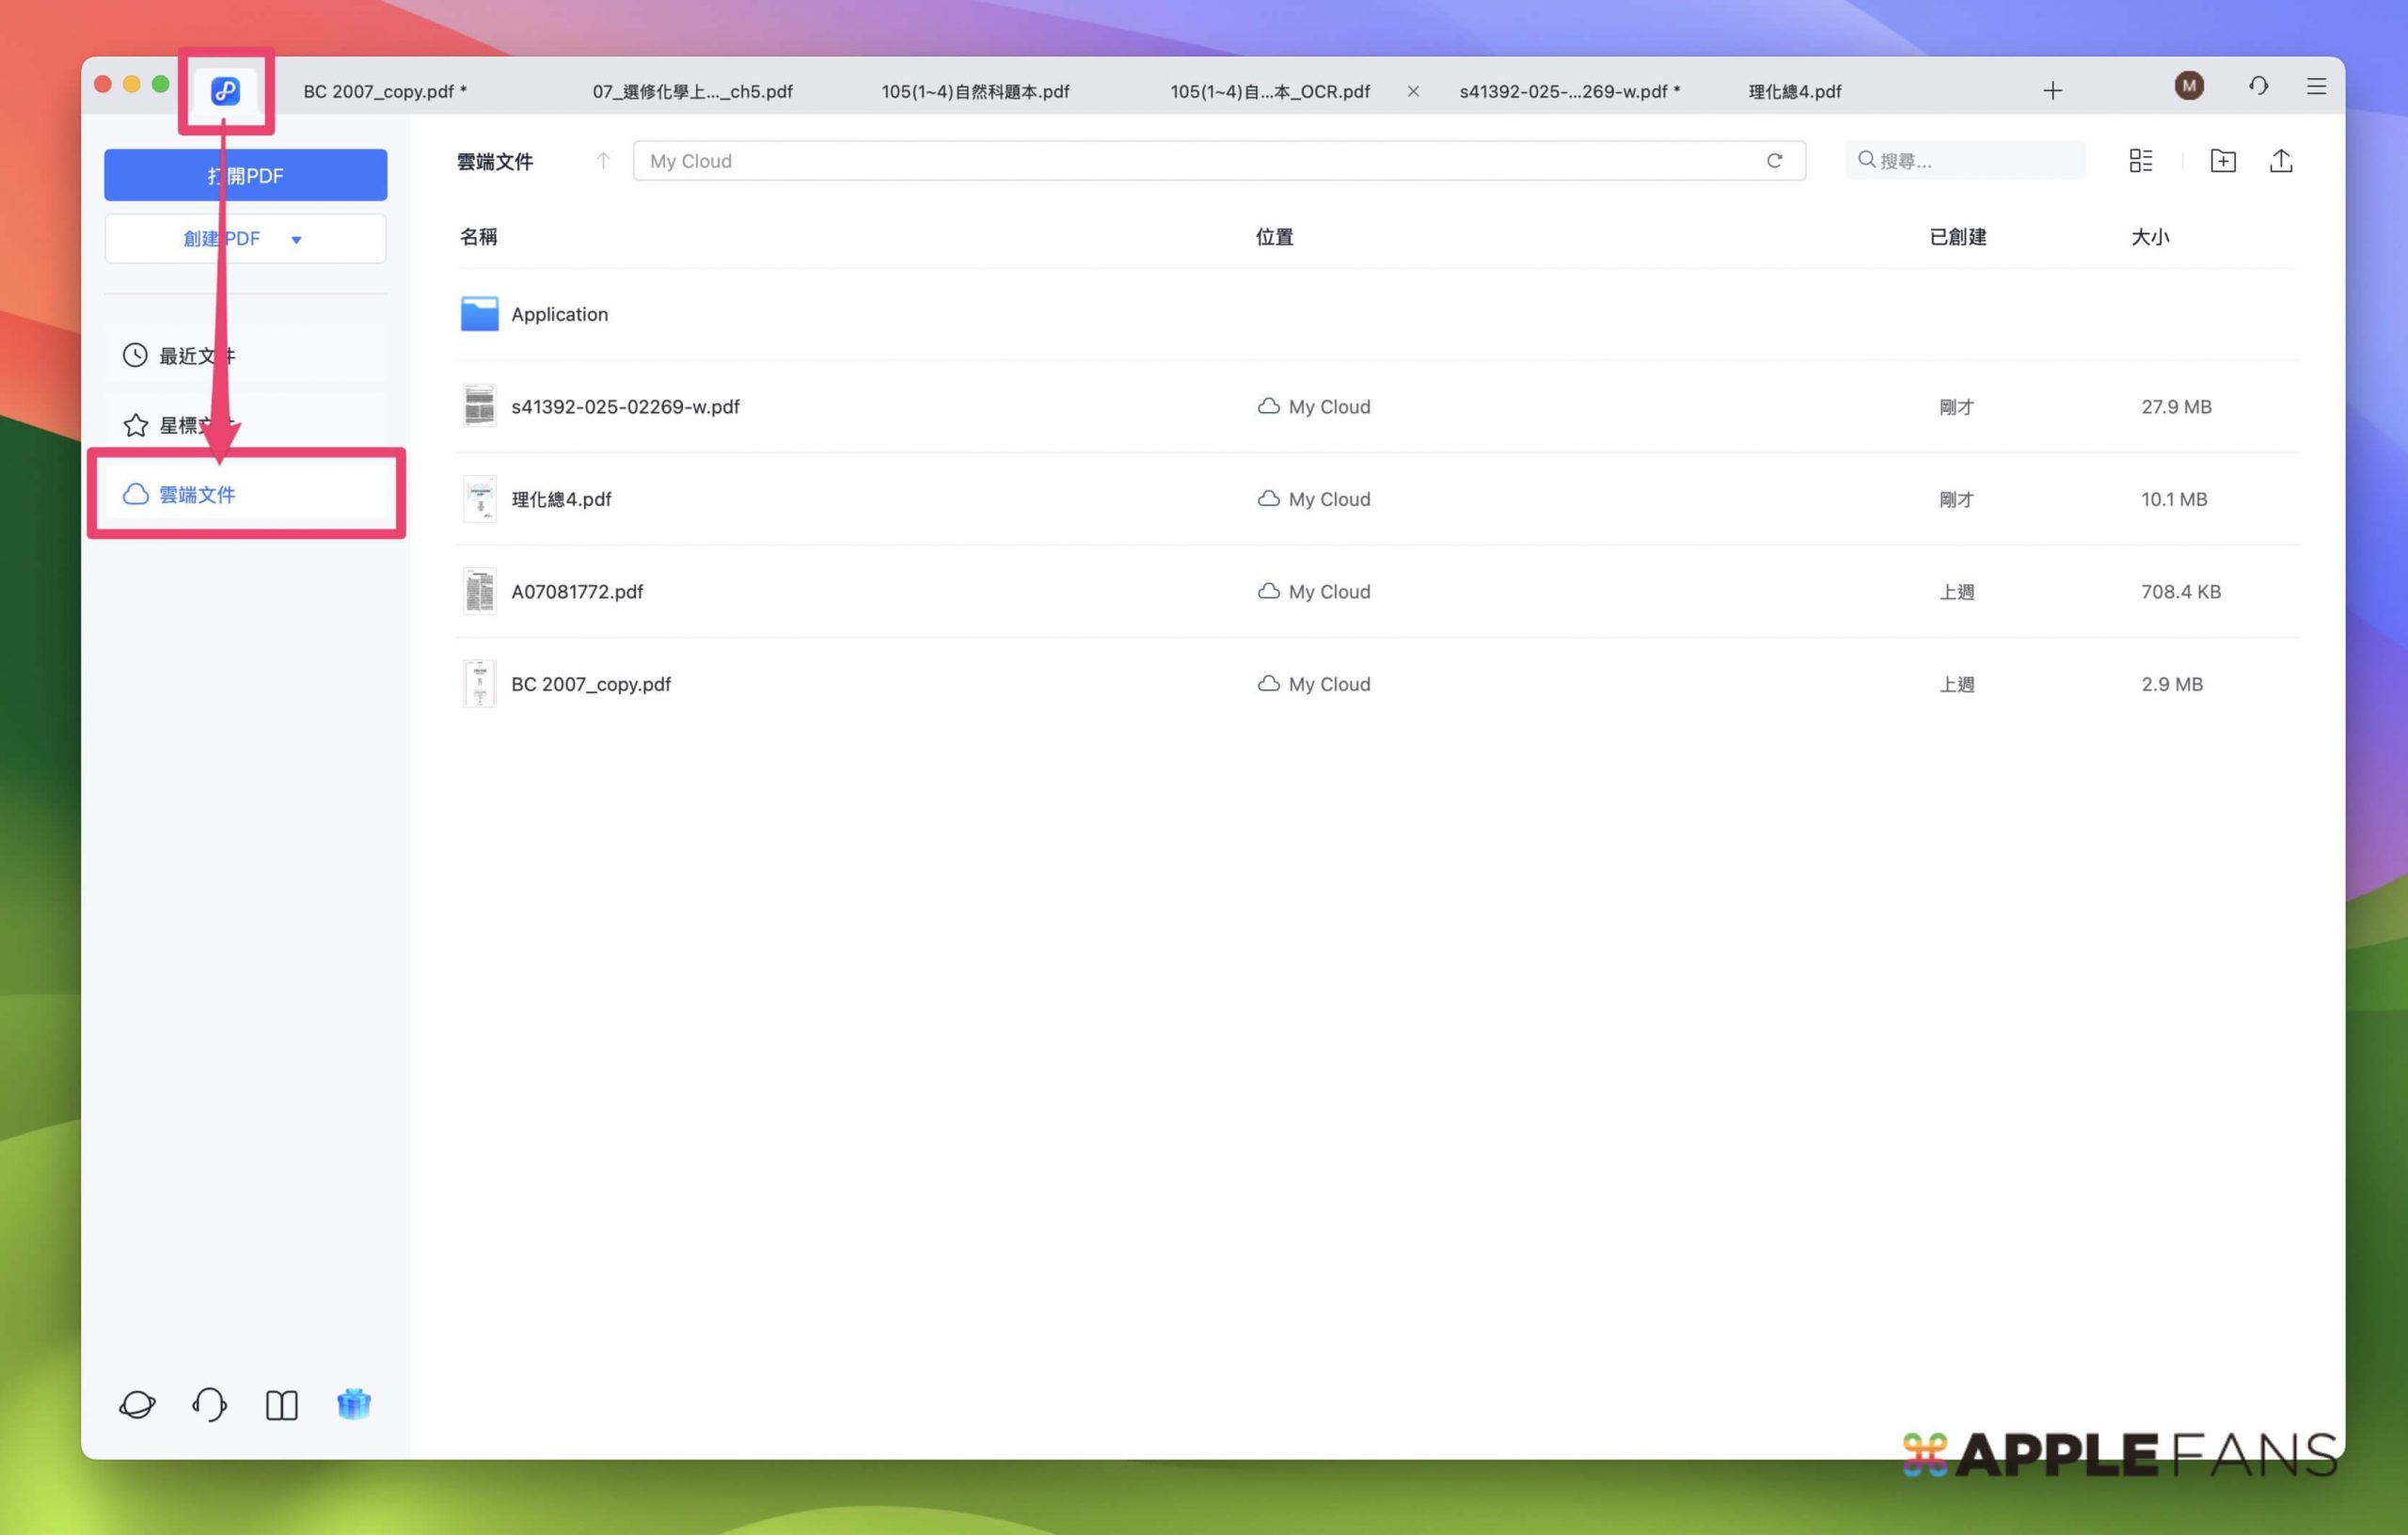This screenshot has width=2408, height=1535.
Task: Click the headset support icon in sidebar
Action: point(209,1404)
